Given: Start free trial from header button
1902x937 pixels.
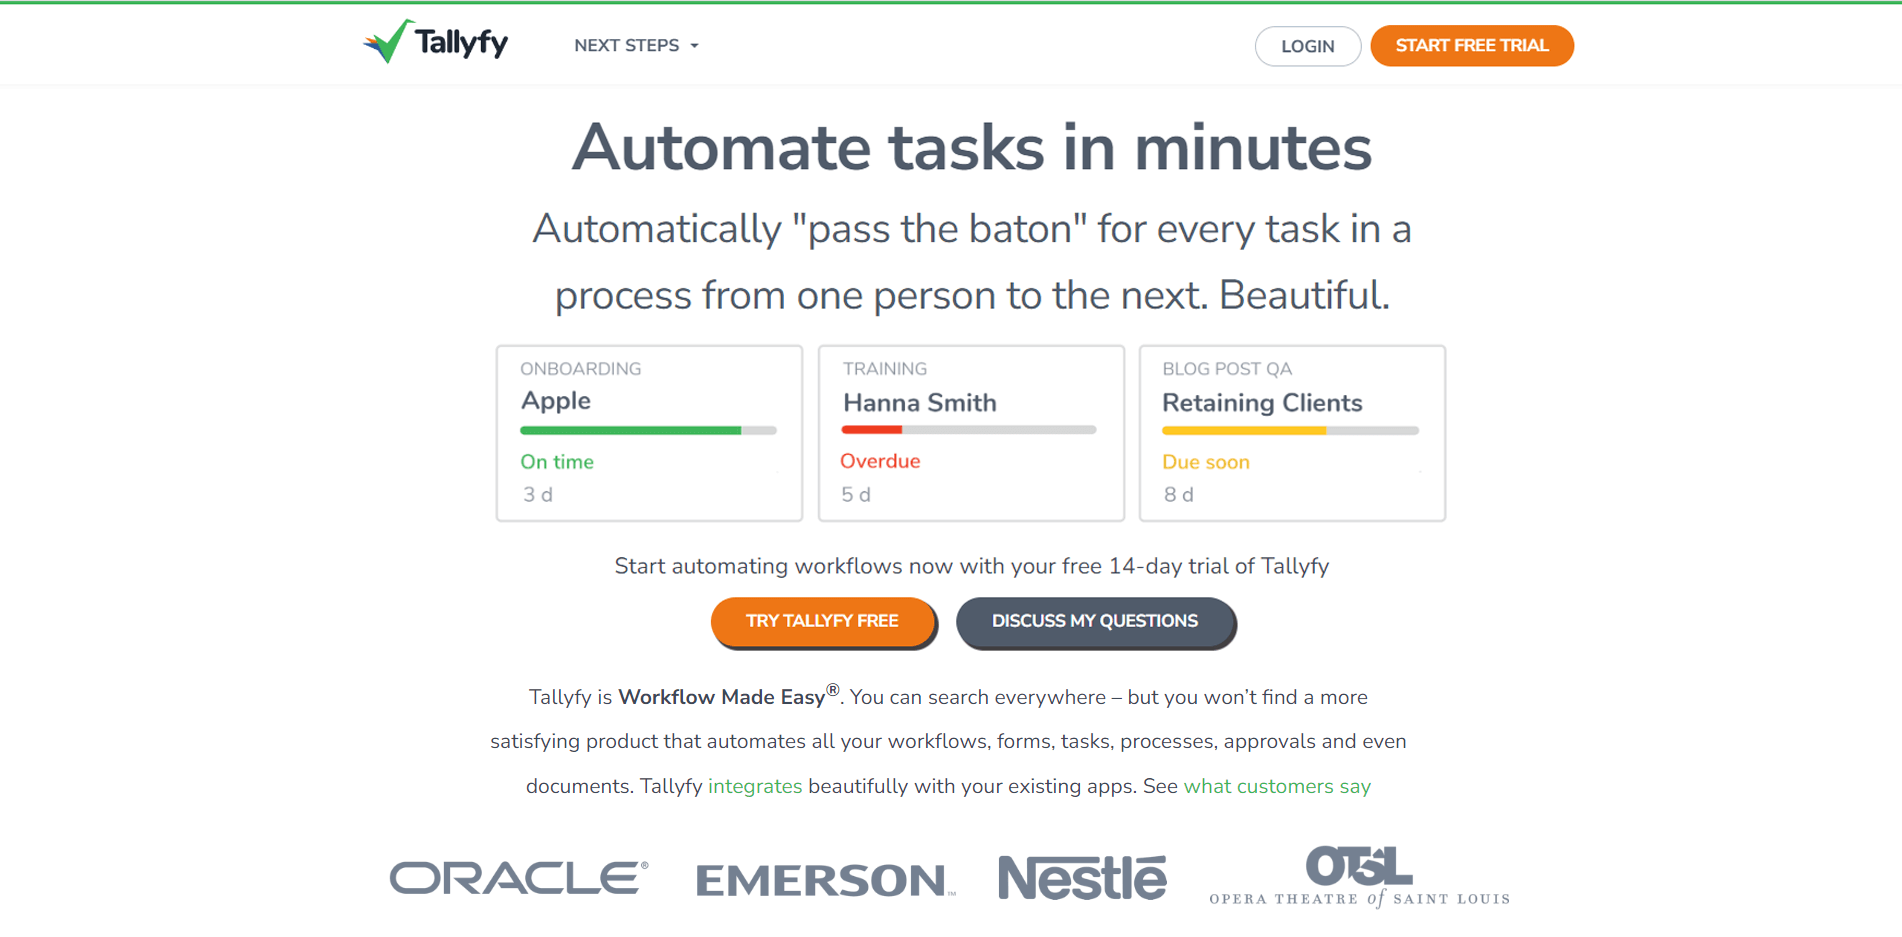Looking at the screenshot, I should click(x=1472, y=46).
